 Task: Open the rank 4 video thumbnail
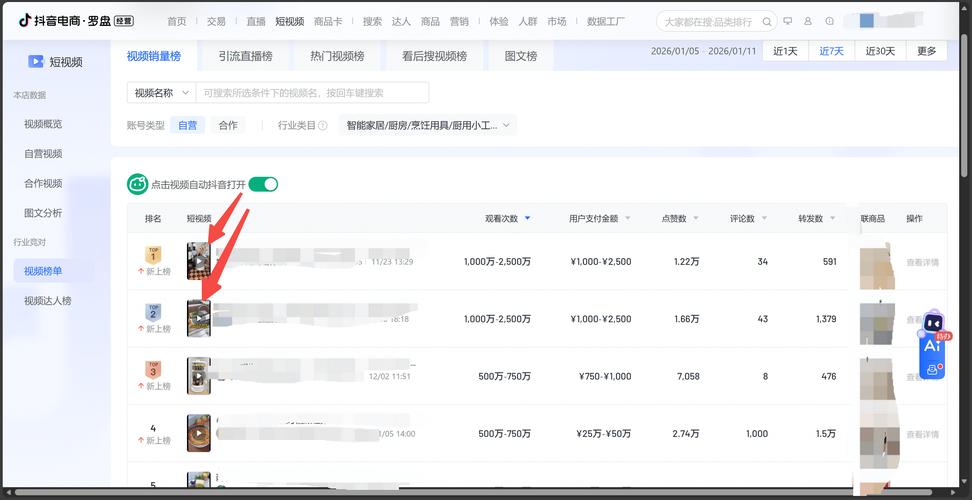(198, 433)
